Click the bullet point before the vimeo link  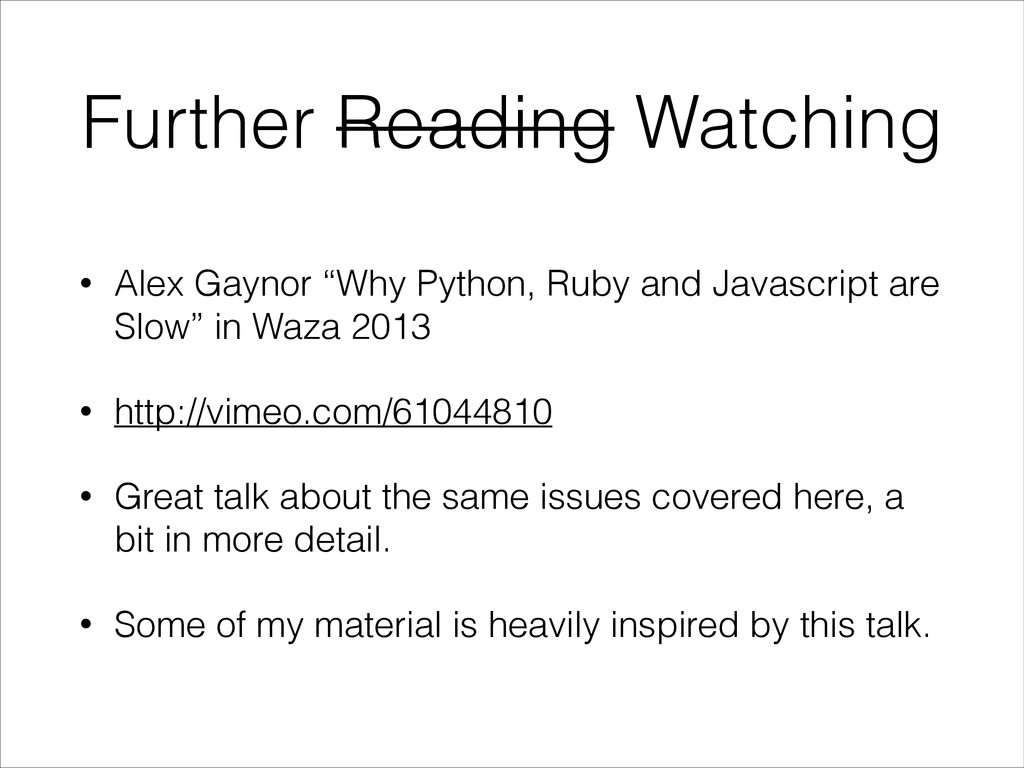[x=85, y=412]
